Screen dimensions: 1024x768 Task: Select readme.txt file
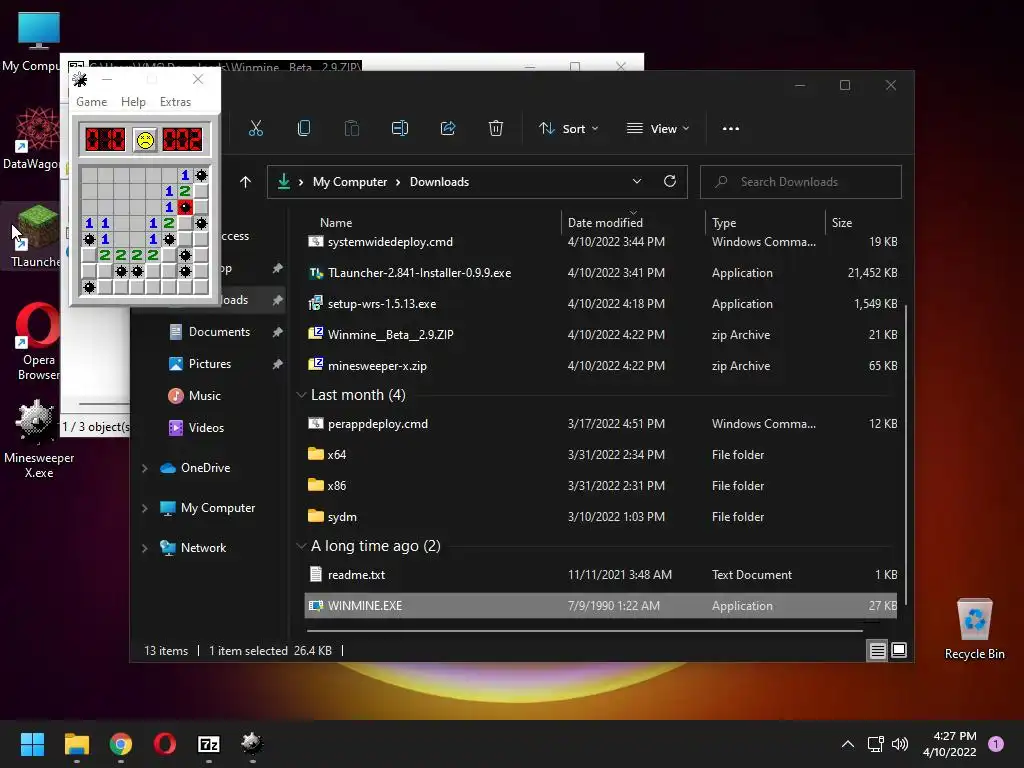pyautogui.click(x=601, y=575)
